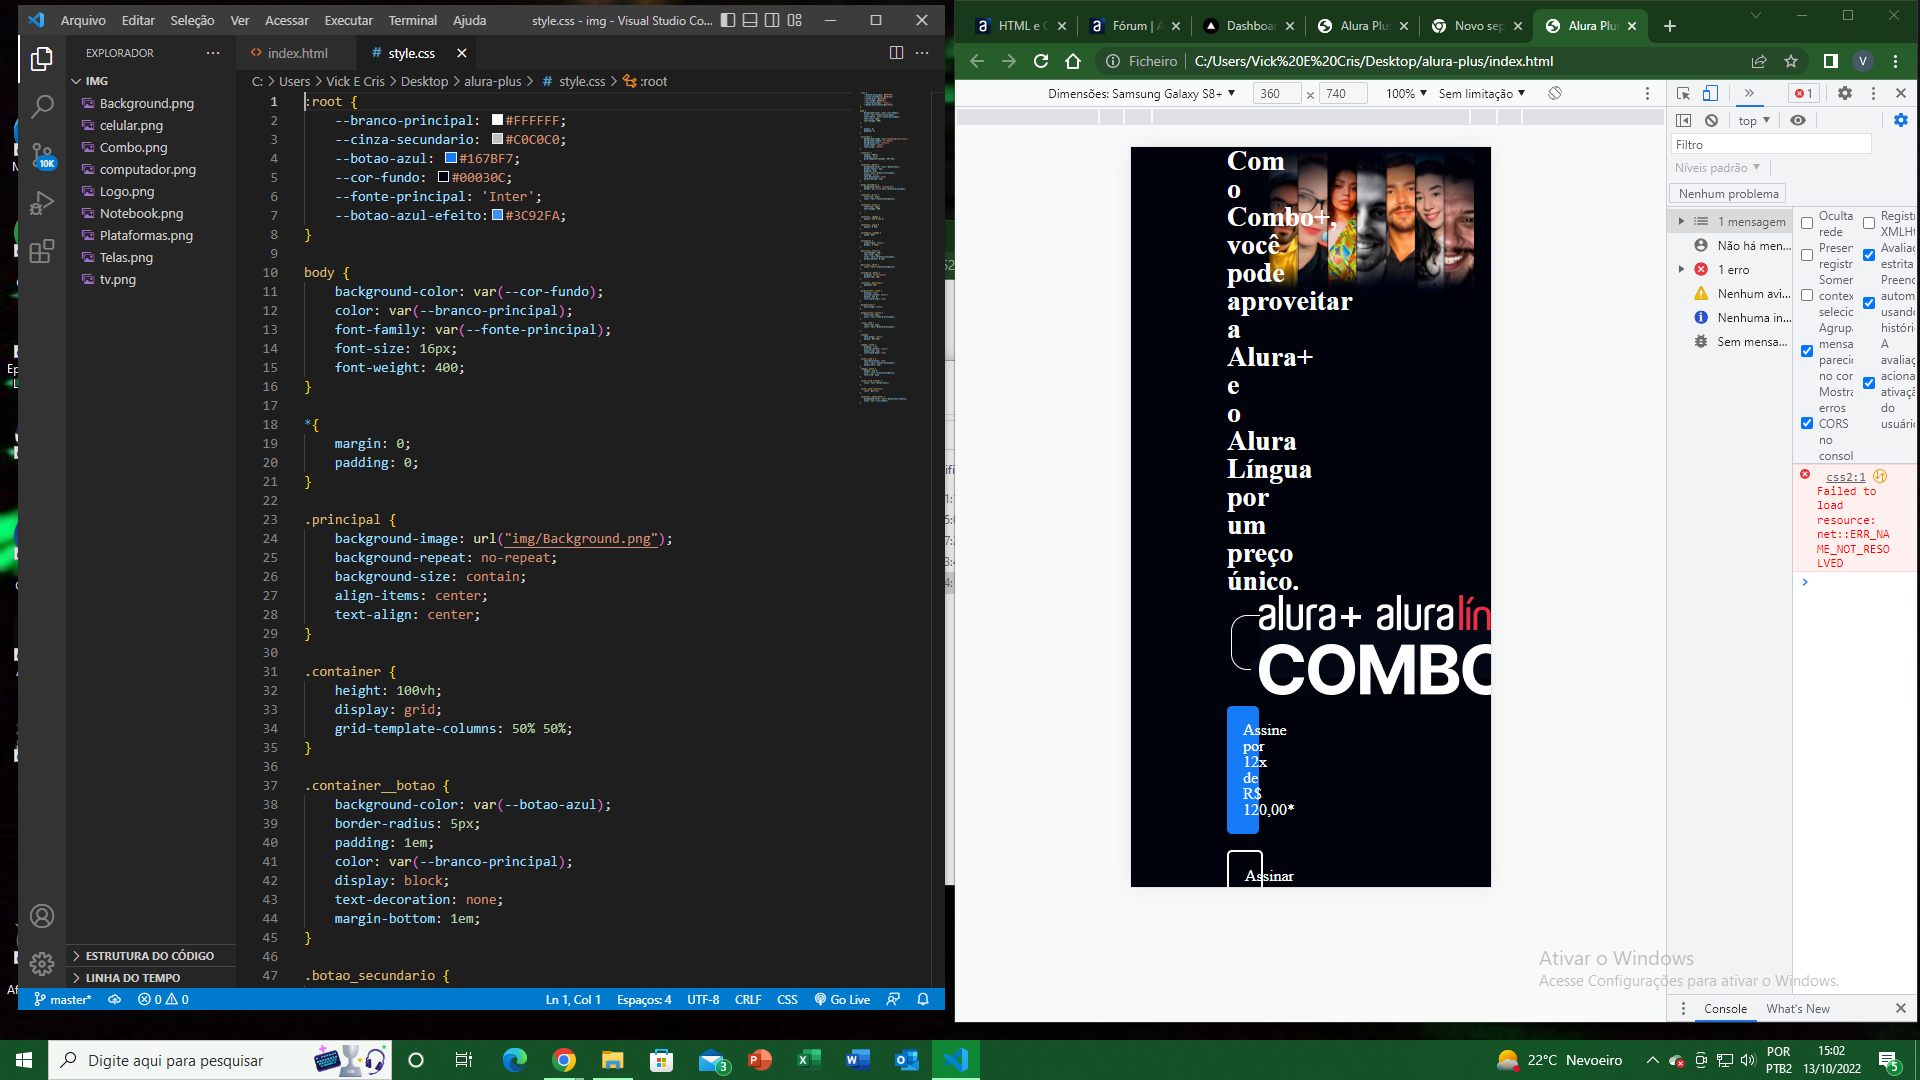Open DevTools settings gear in top toolbar

pos(1845,93)
